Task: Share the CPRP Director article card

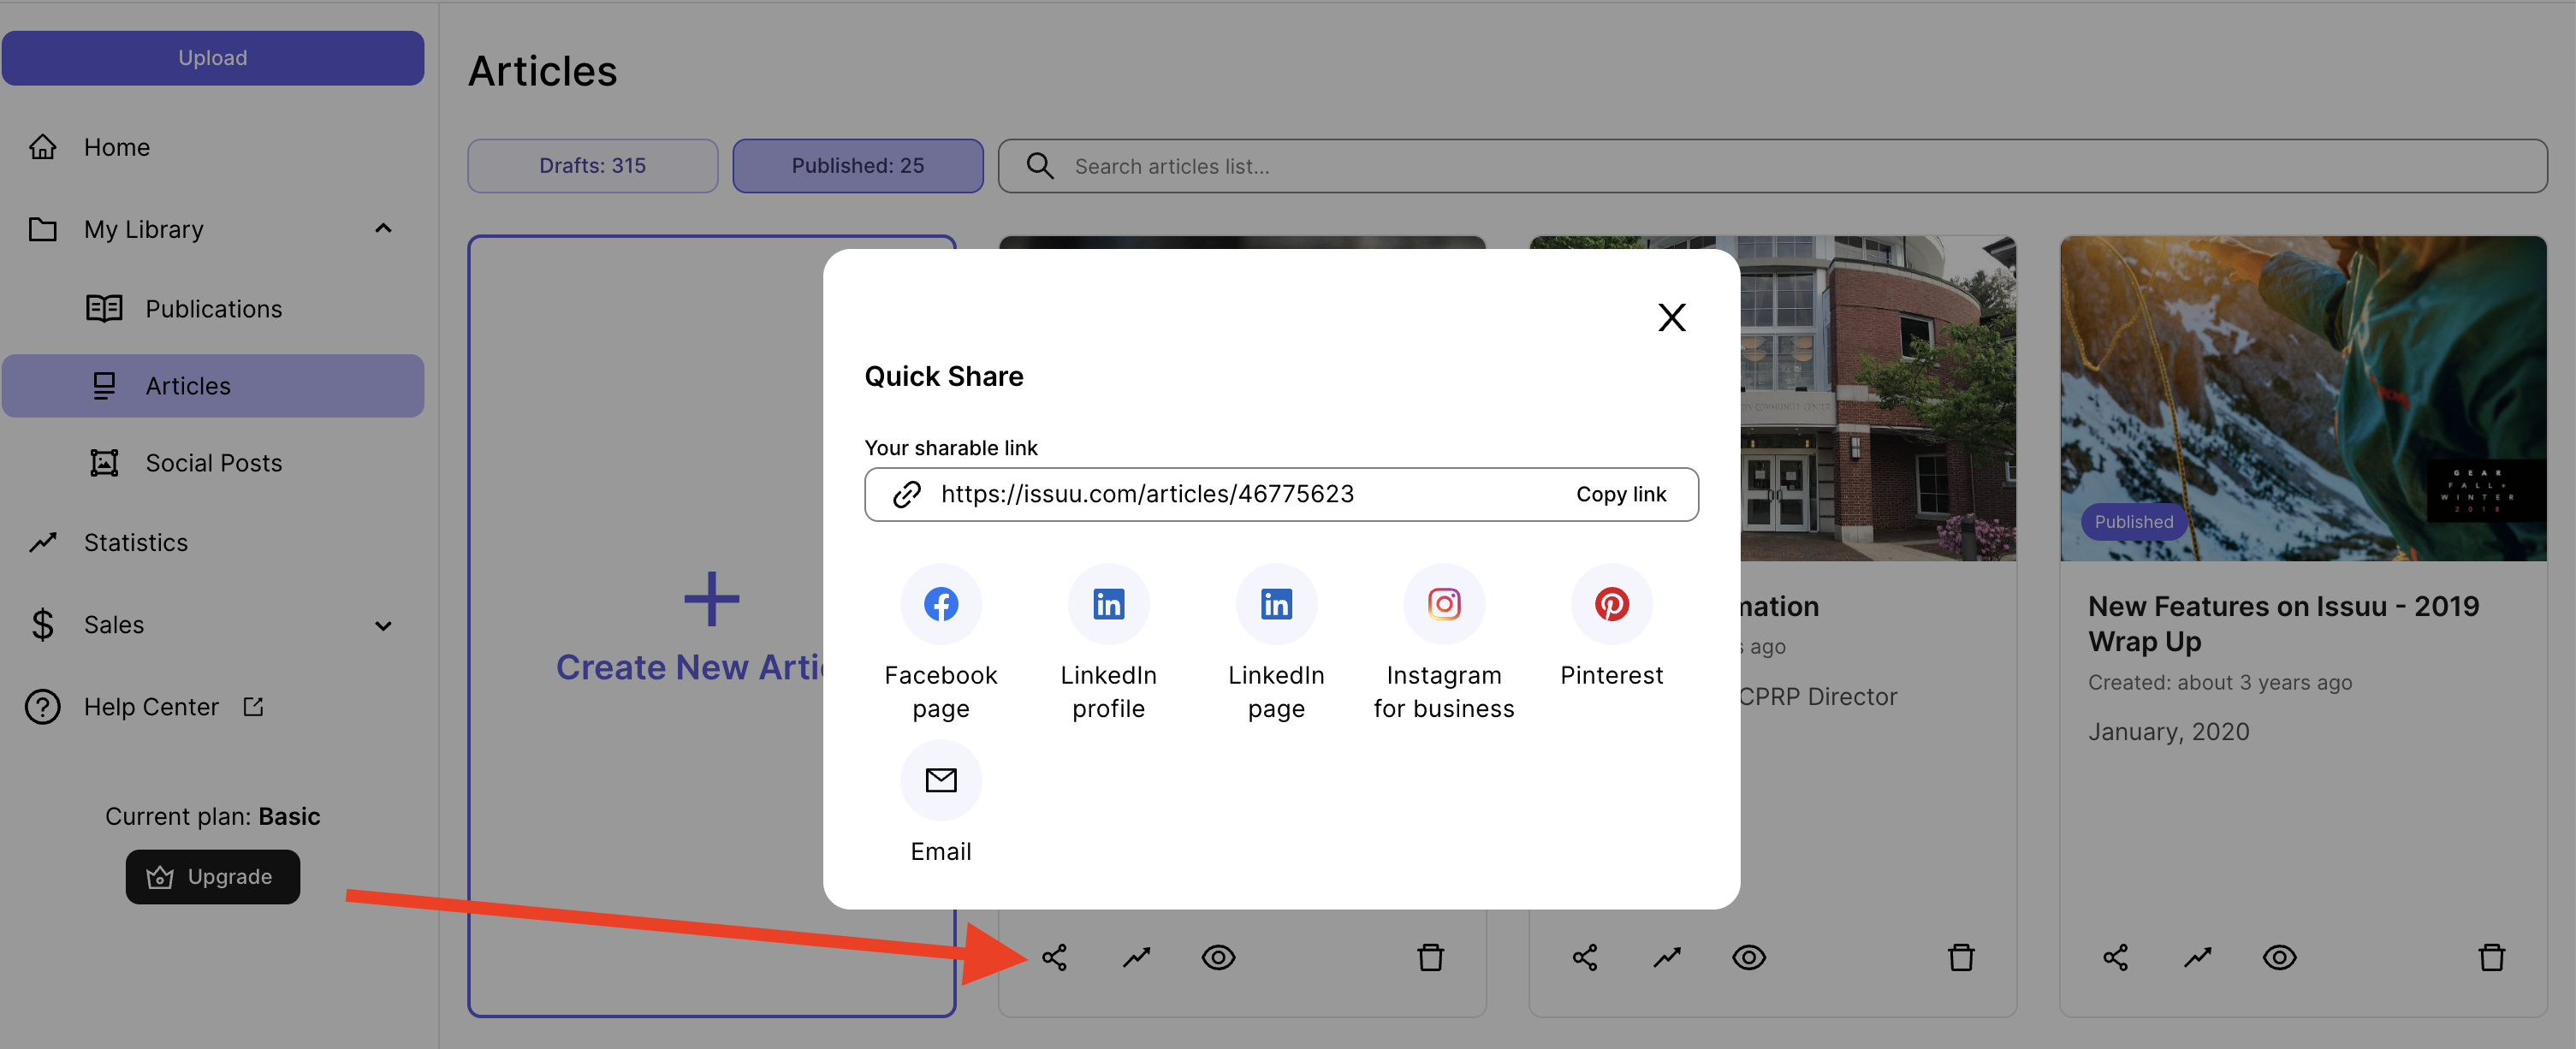Action: click(x=1584, y=957)
